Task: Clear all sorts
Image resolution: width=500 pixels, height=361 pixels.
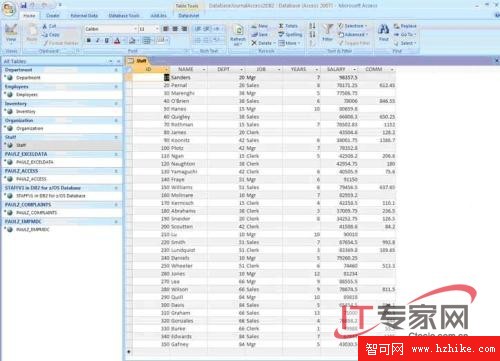Action: [x=312, y=43]
